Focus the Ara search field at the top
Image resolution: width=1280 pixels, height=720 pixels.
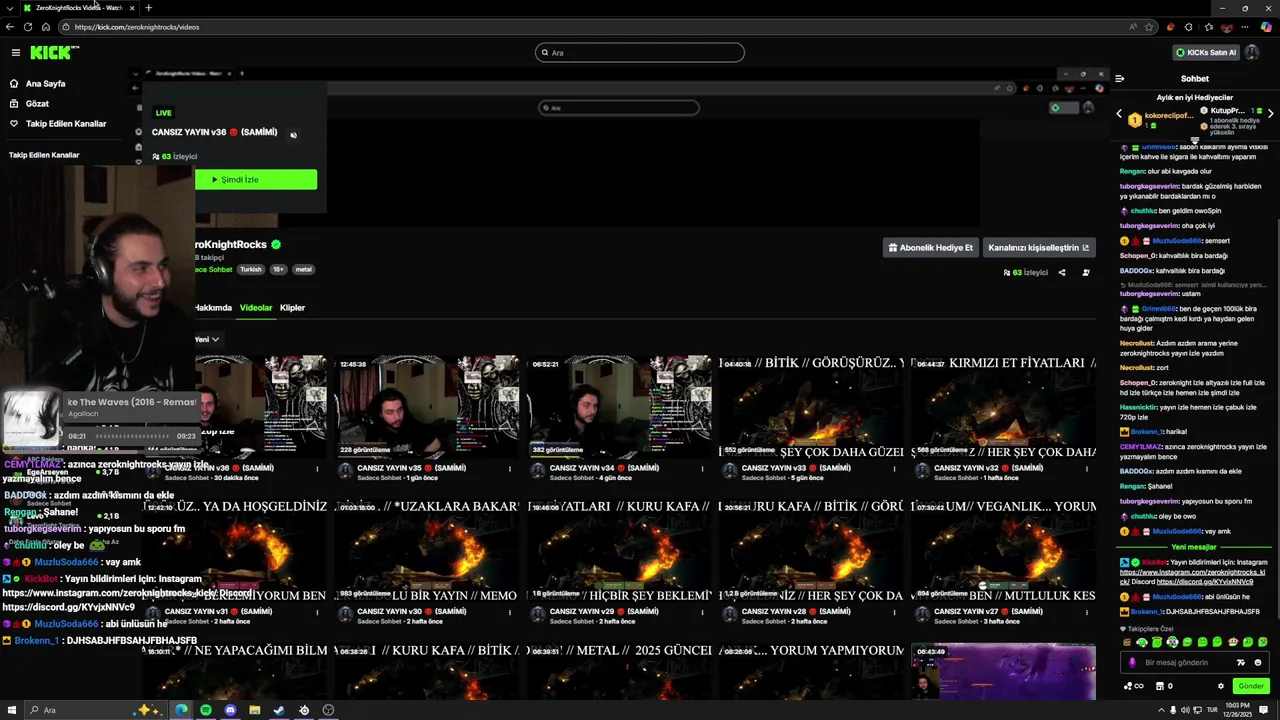(x=640, y=52)
